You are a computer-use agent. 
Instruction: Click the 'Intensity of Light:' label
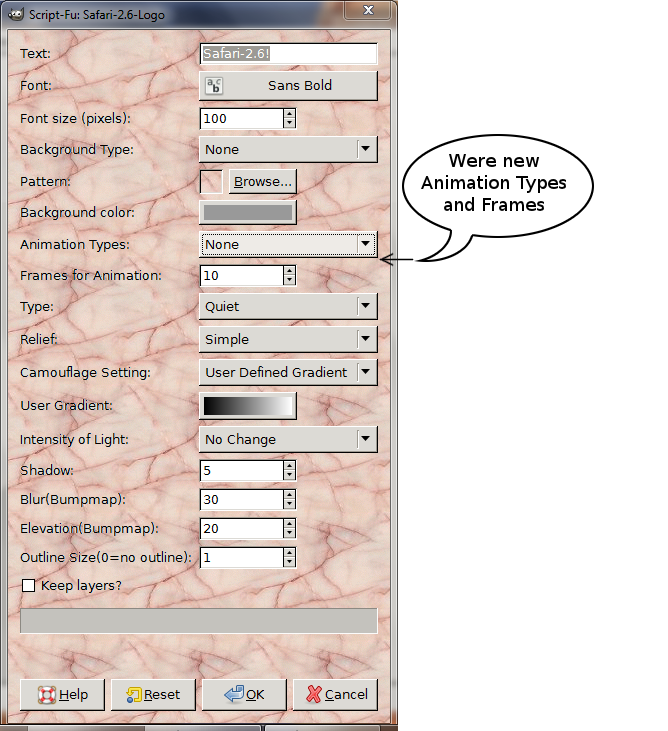coord(74,439)
